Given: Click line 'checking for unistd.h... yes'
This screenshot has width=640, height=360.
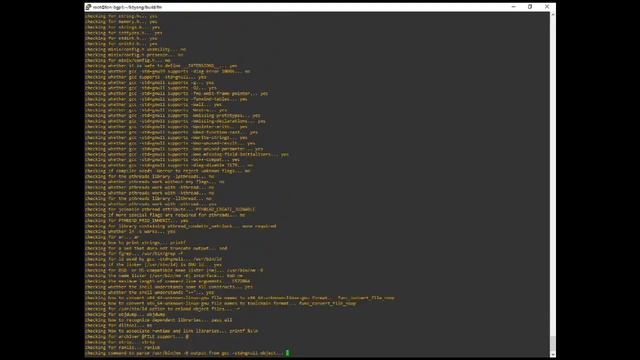Looking at the screenshot, I should [121, 44].
